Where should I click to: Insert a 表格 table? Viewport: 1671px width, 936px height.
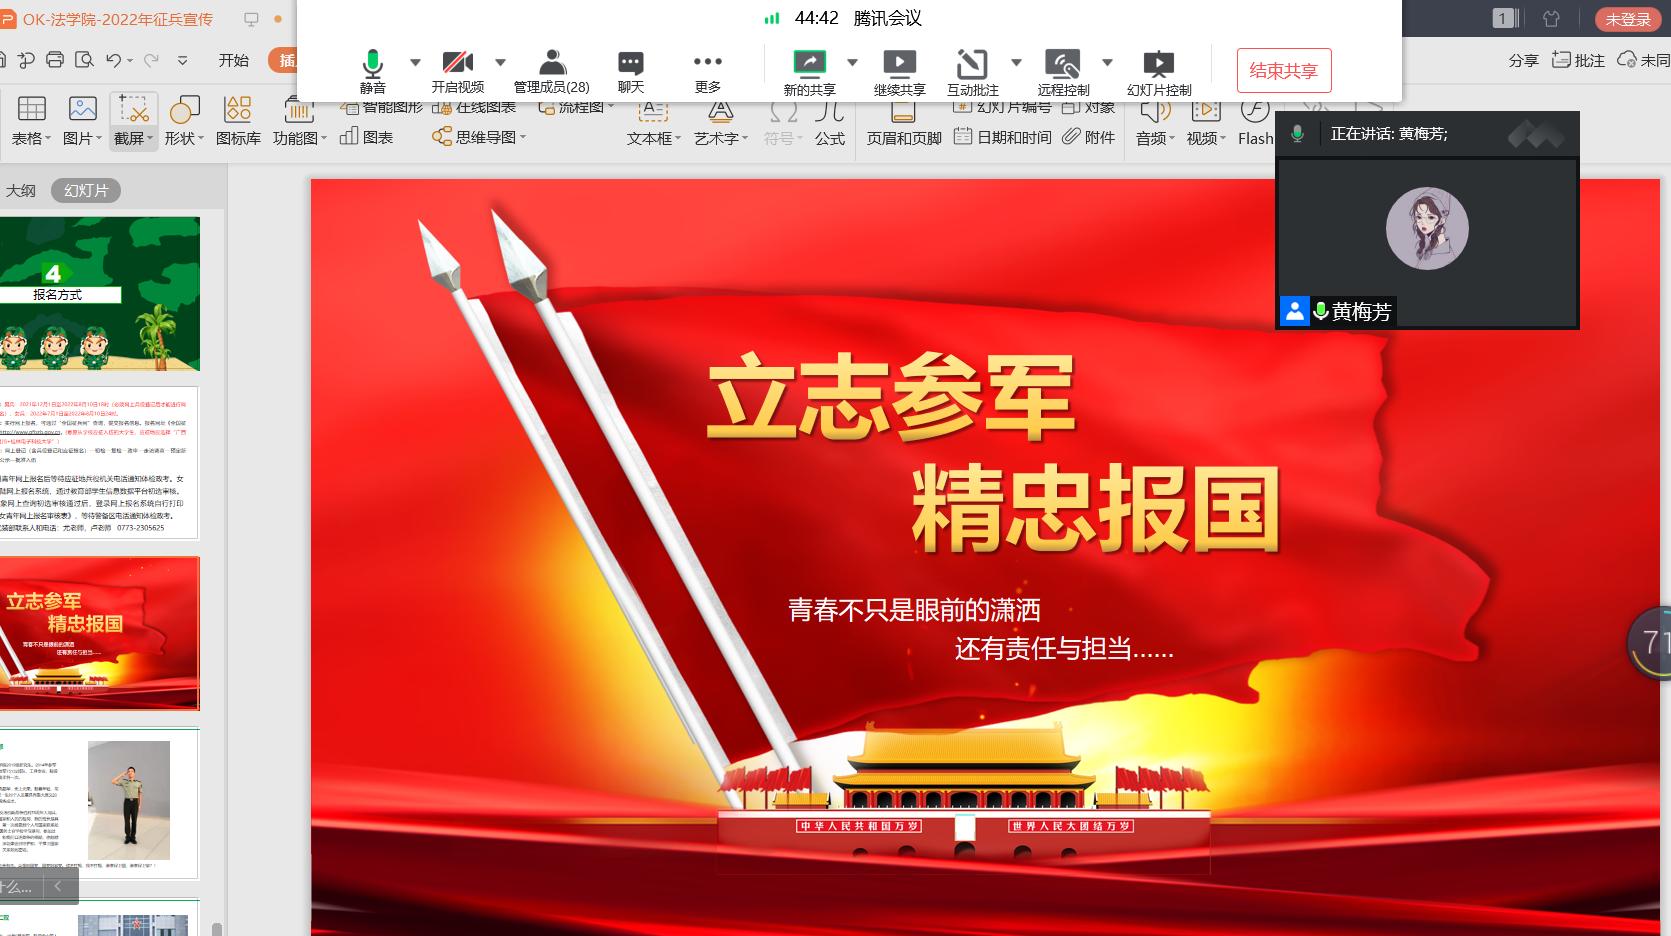(x=32, y=120)
